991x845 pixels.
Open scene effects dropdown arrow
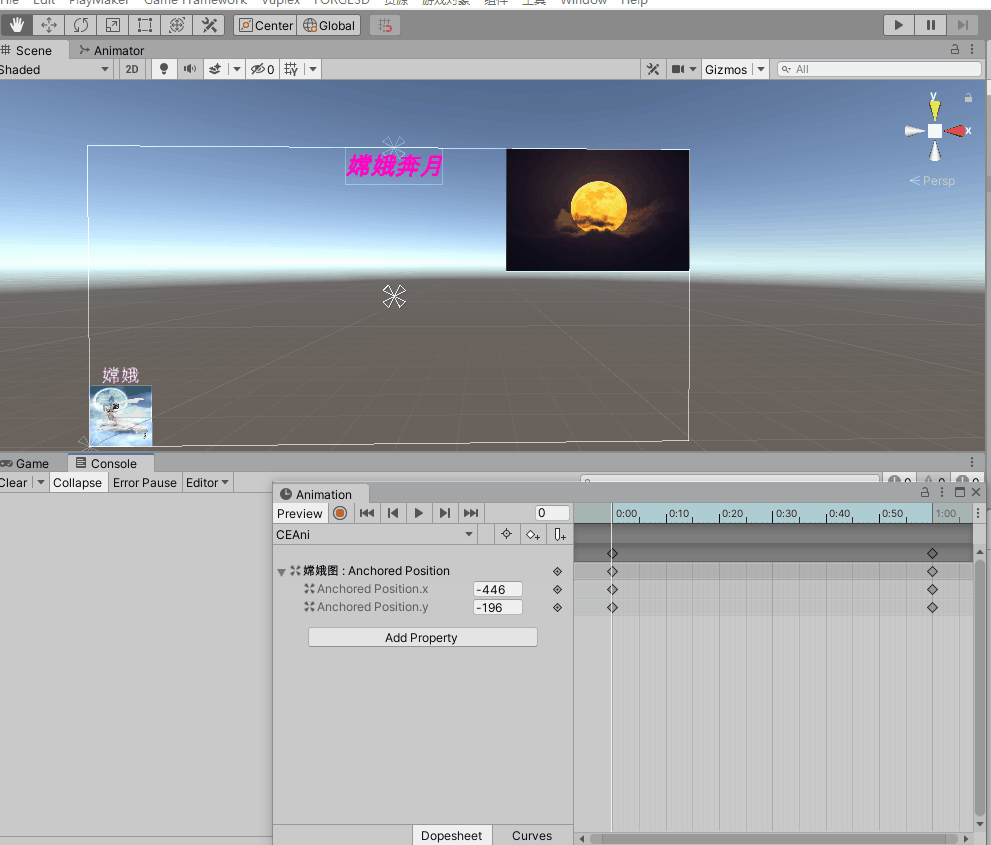pos(236,70)
